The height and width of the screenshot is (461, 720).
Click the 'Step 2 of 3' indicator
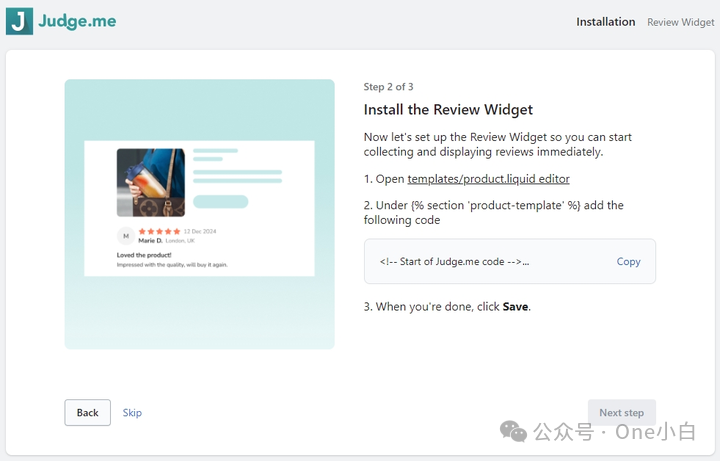[388, 87]
